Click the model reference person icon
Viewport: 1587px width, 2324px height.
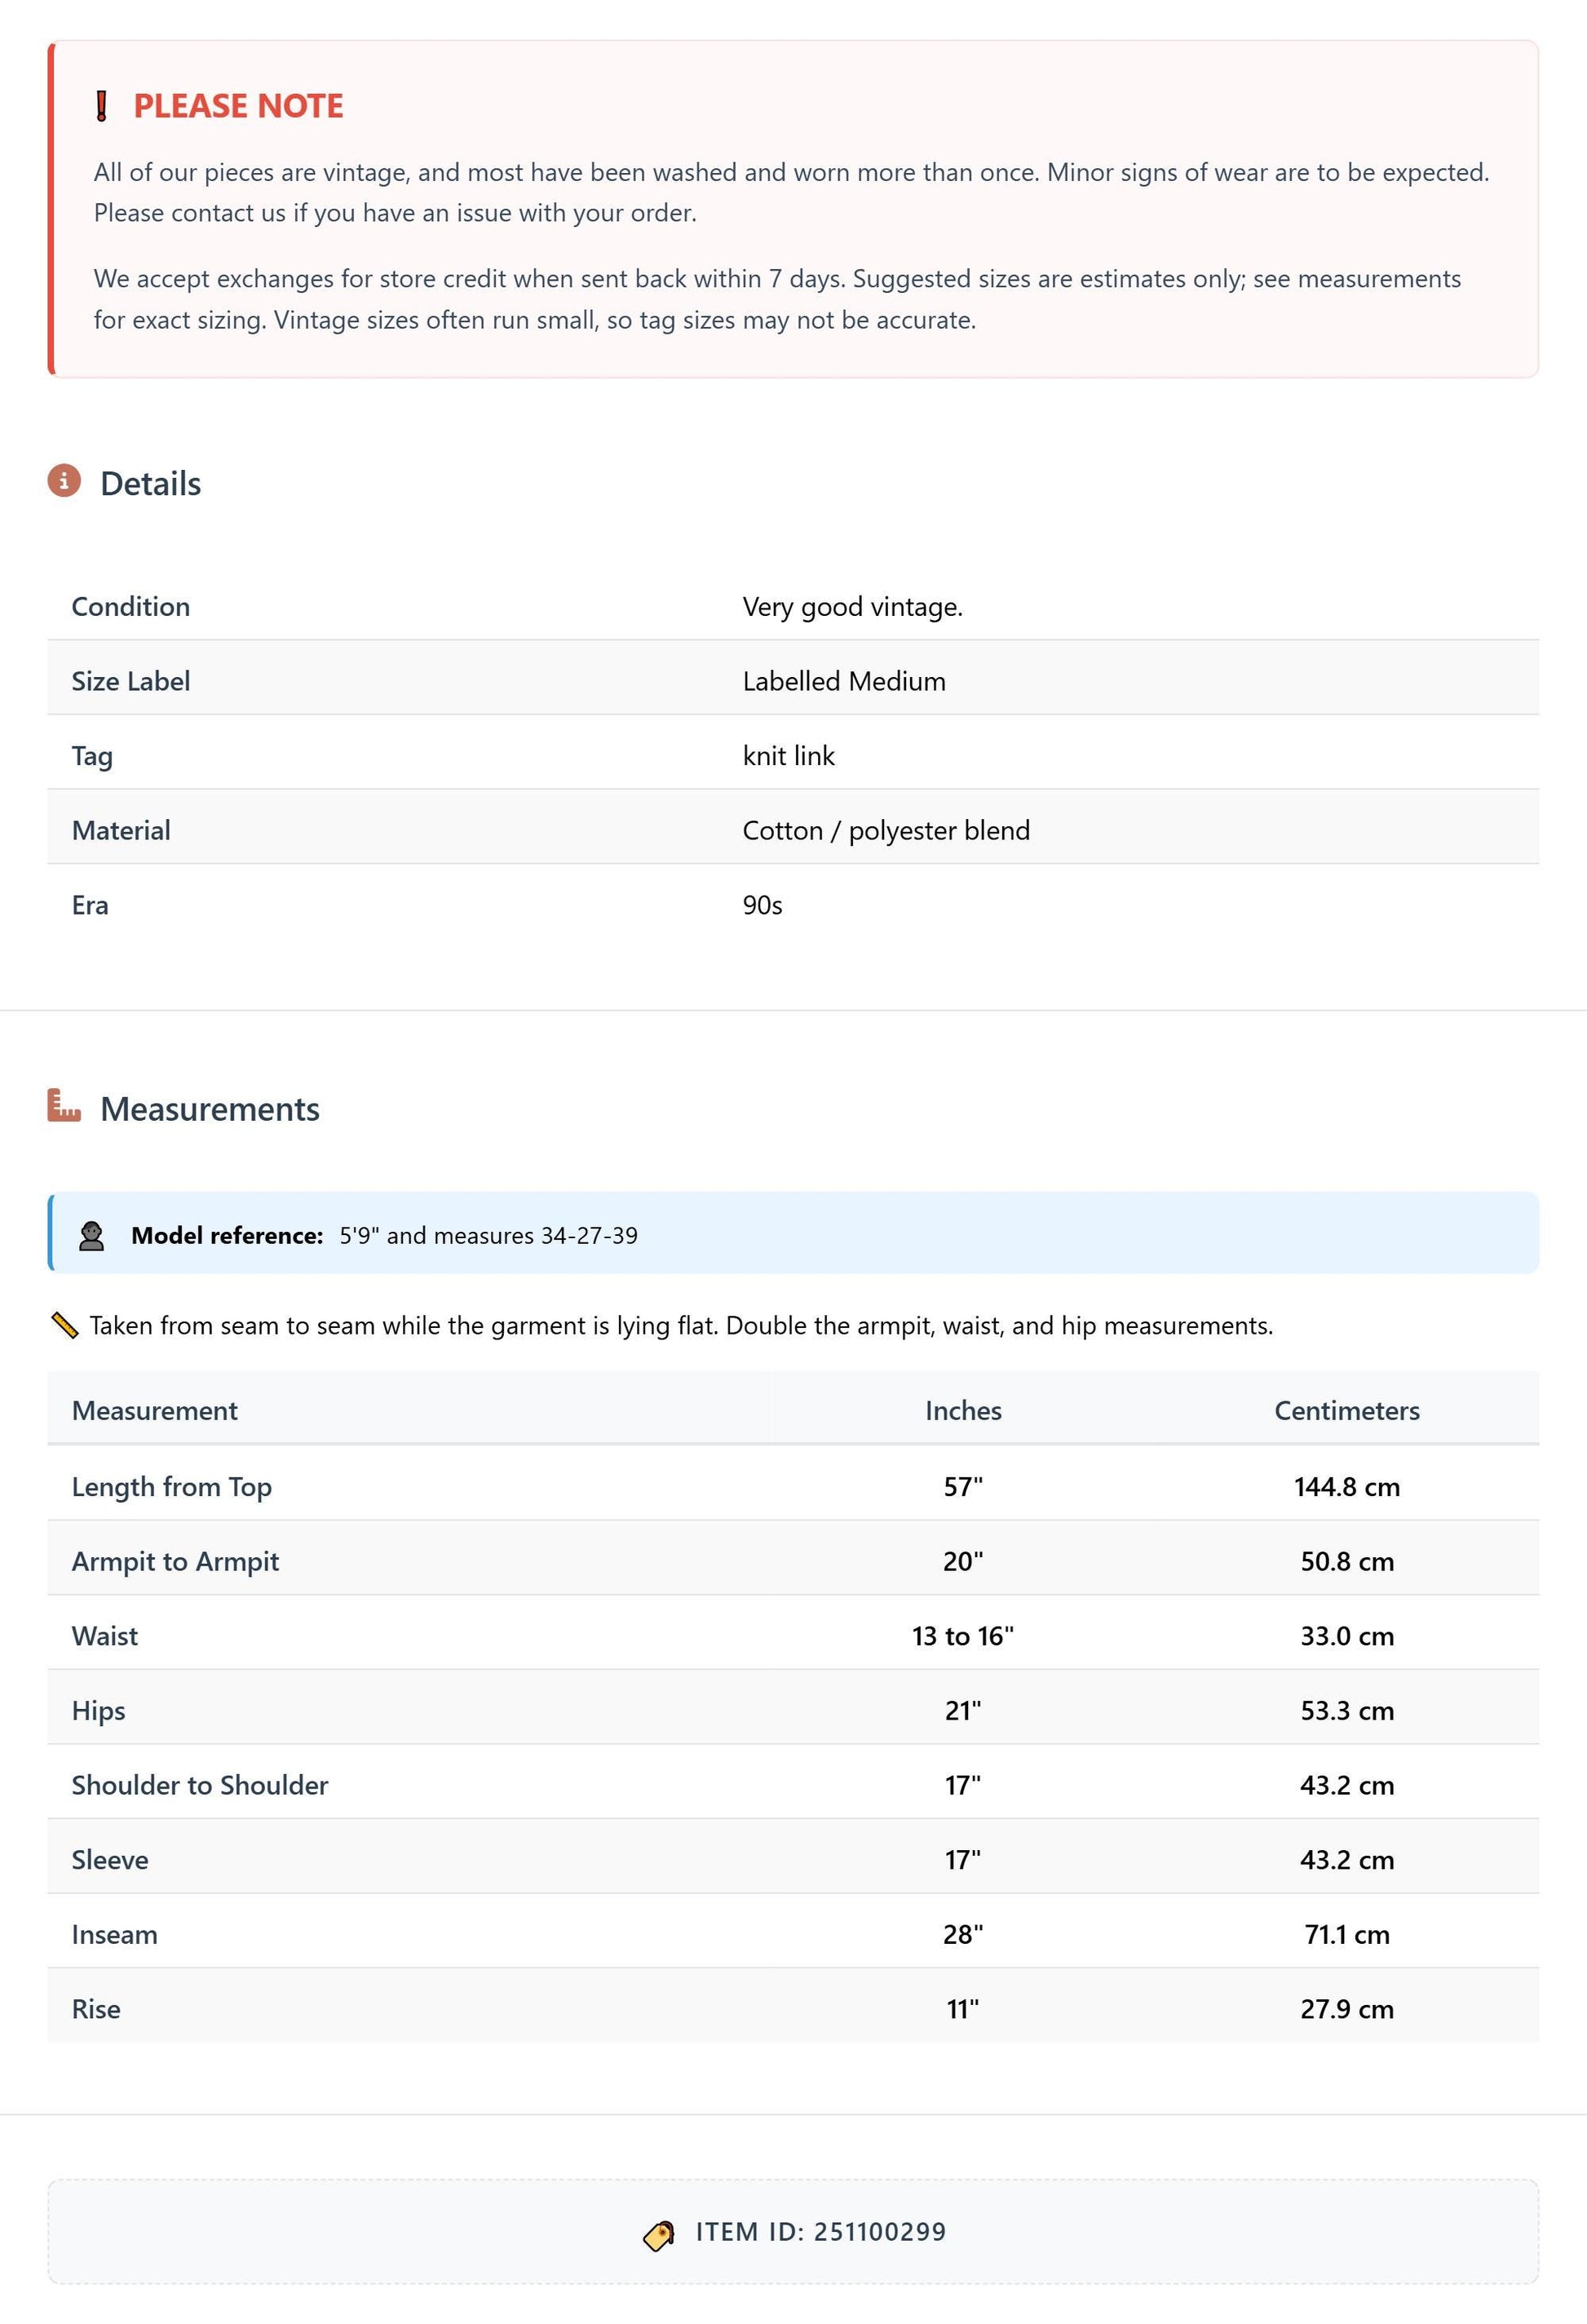92,1236
